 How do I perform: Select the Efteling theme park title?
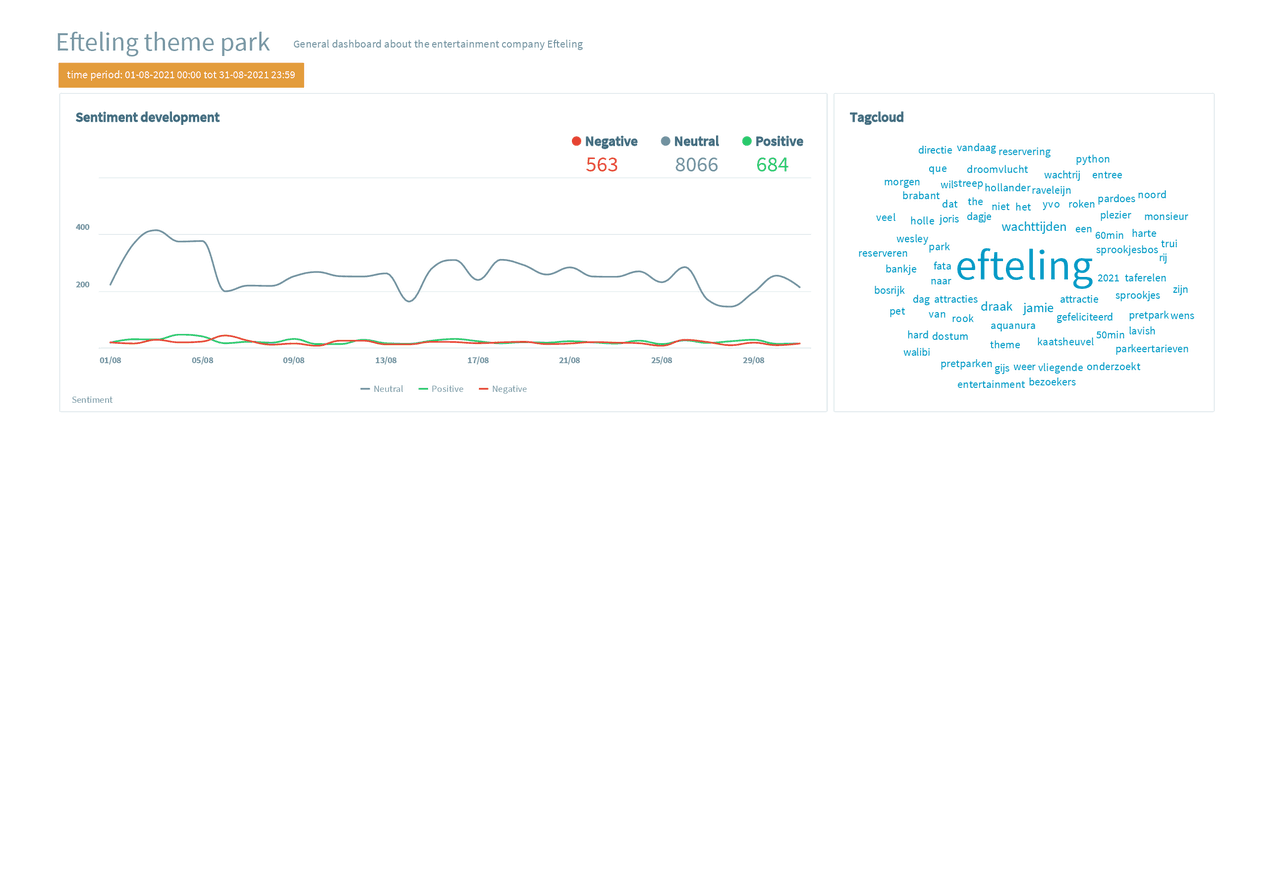(163, 42)
